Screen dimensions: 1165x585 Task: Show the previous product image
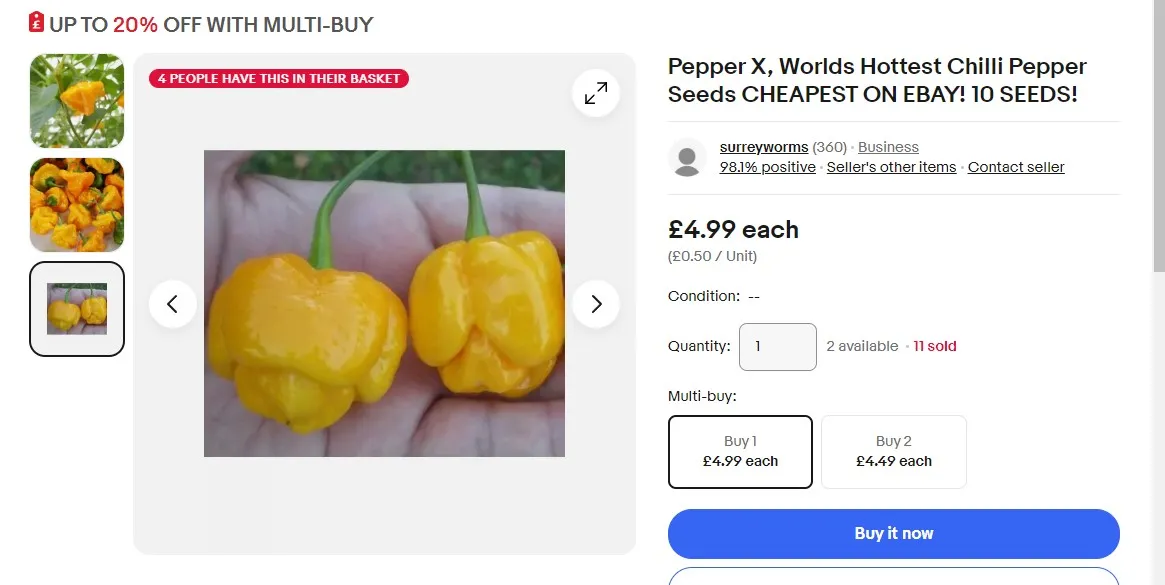coord(172,303)
